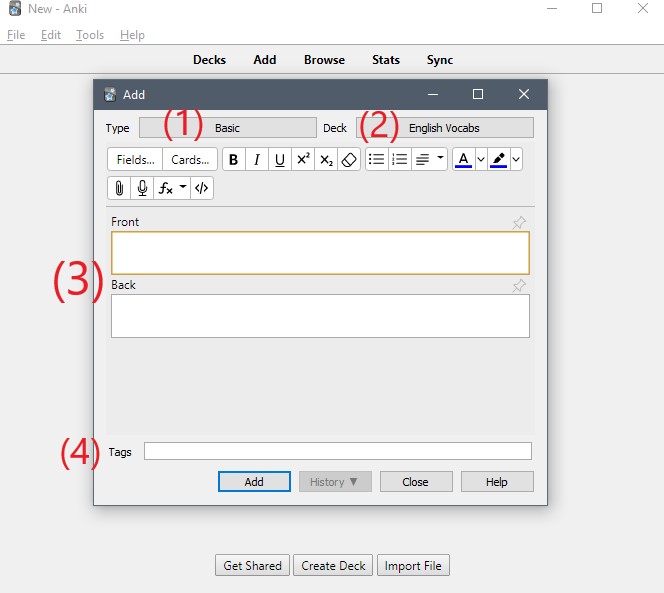Open Browse in the main toolbar
The height and width of the screenshot is (593, 664).
(324, 60)
